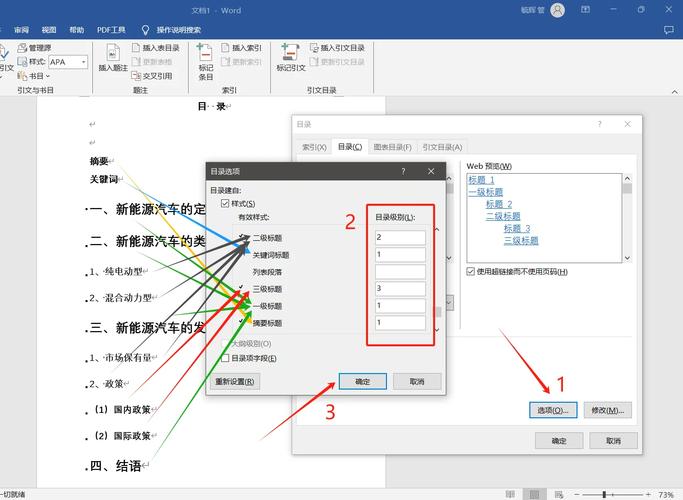Edit TOC level field for 二级标题
Image resolution: width=683 pixels, height=500 pixels.
tap(400, 237)
